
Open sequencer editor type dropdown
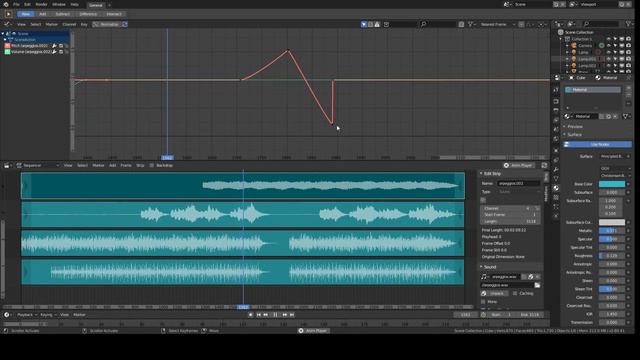(7, 165)
